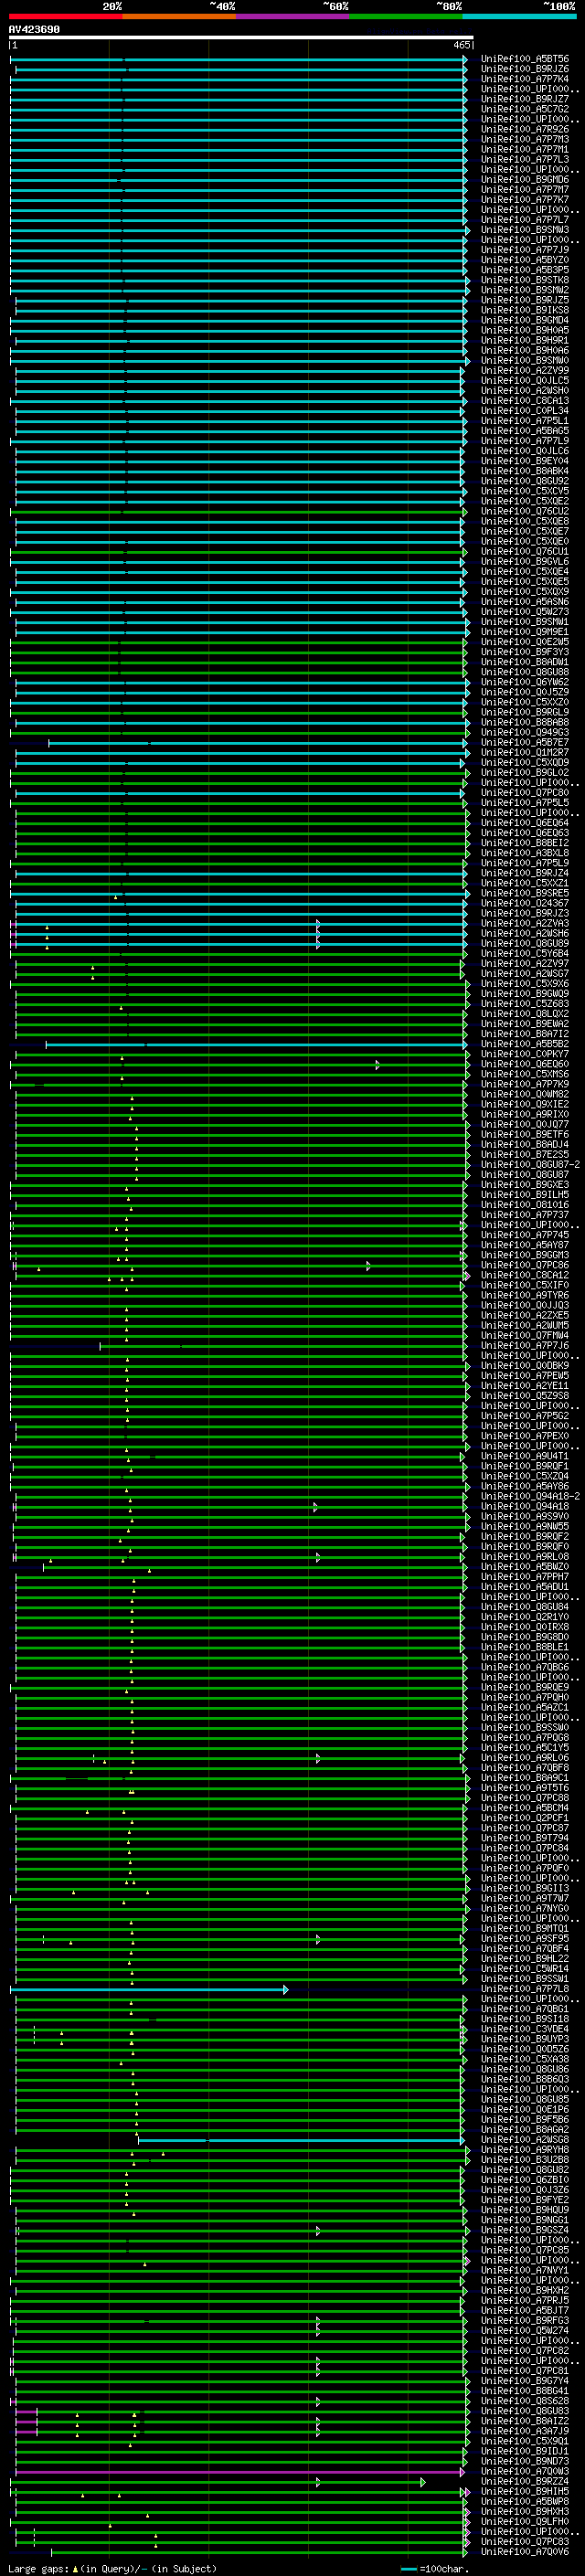
Task: Select the purple alignment bar for UniRef100_A7QQW3
Action: [x=240, y=2472]
